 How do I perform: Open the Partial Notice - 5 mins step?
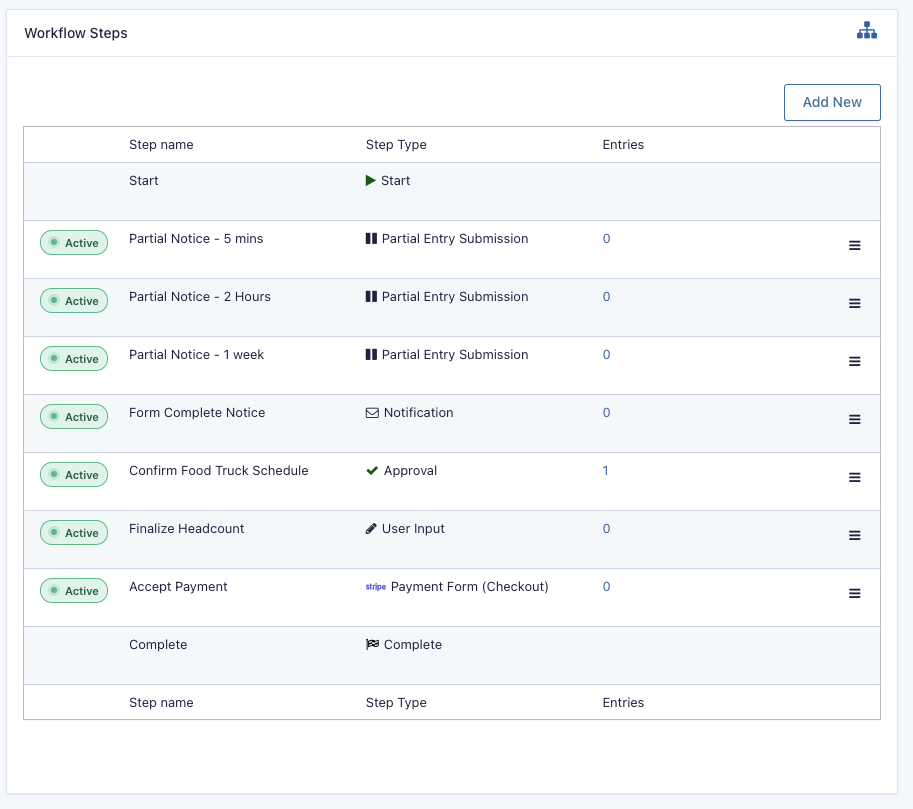coord(196,238)
